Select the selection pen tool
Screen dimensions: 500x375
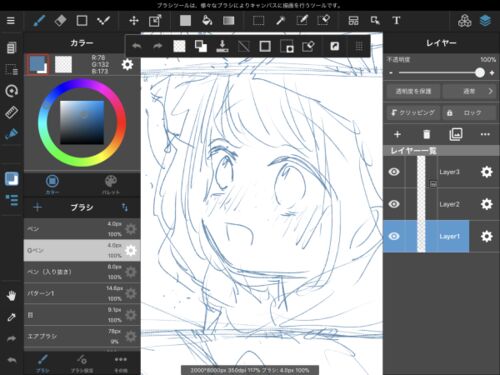click(302, 21)
